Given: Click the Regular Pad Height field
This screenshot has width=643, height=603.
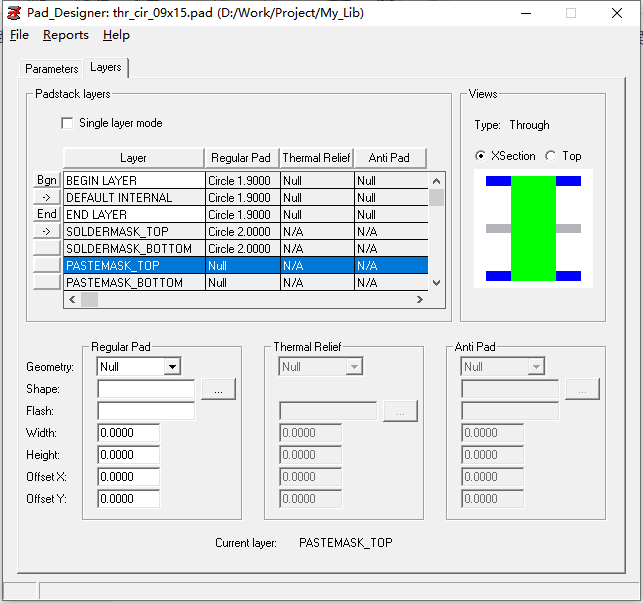Looking at the screenshot, I should (x=129, y=455).
